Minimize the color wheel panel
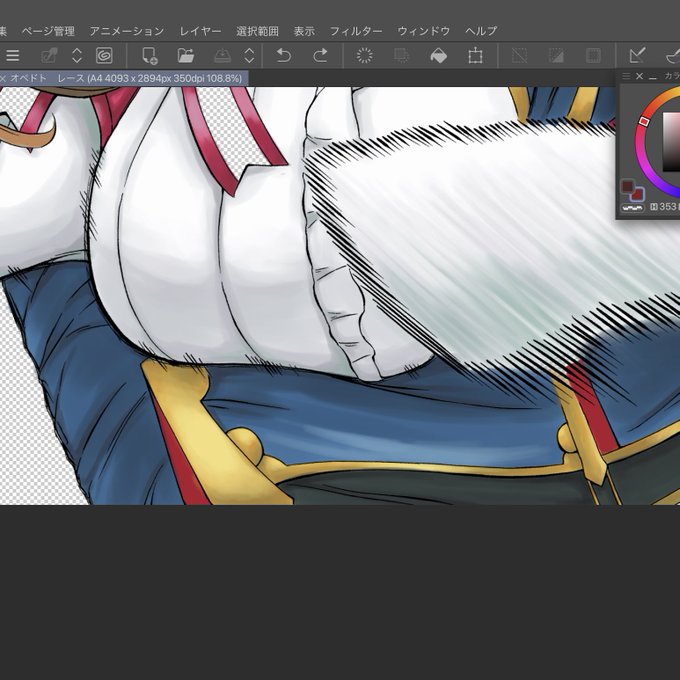The height and width of the screenshot is (680, 680). [x=653, y=77]
